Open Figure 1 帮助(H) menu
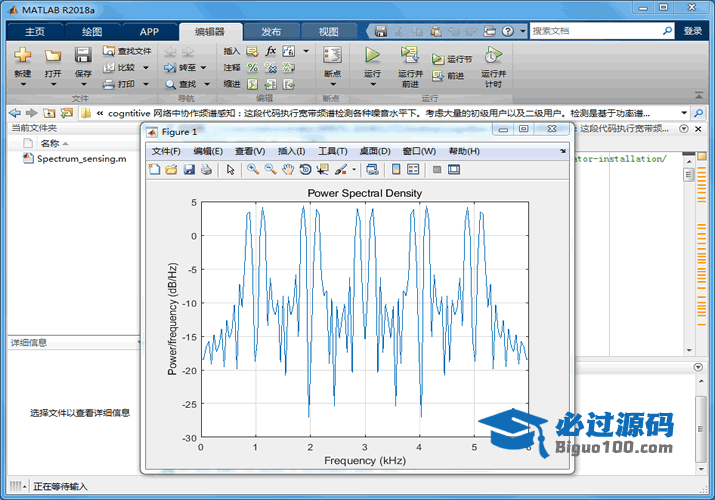 tap(464, 151)
